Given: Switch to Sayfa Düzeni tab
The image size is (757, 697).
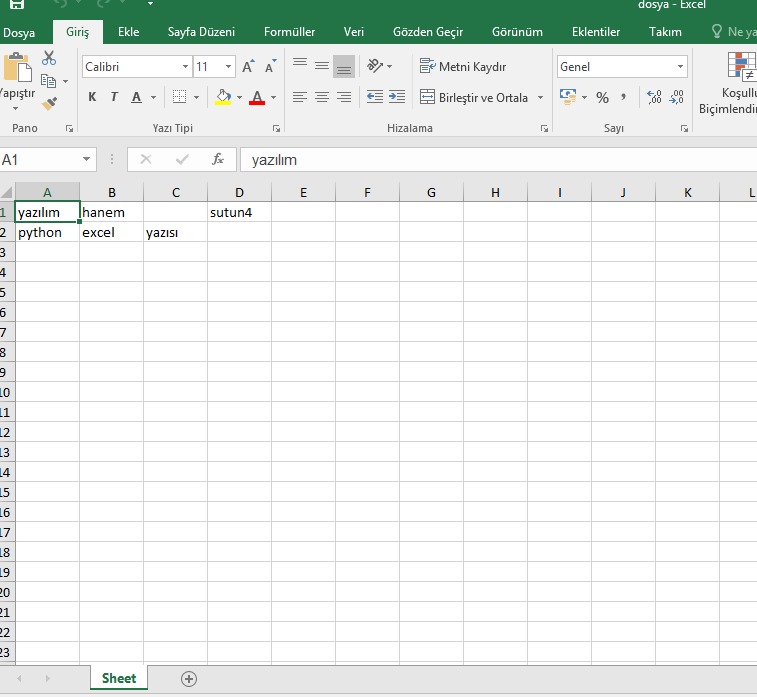Looking at the screenshot, I should pos(201,32).
